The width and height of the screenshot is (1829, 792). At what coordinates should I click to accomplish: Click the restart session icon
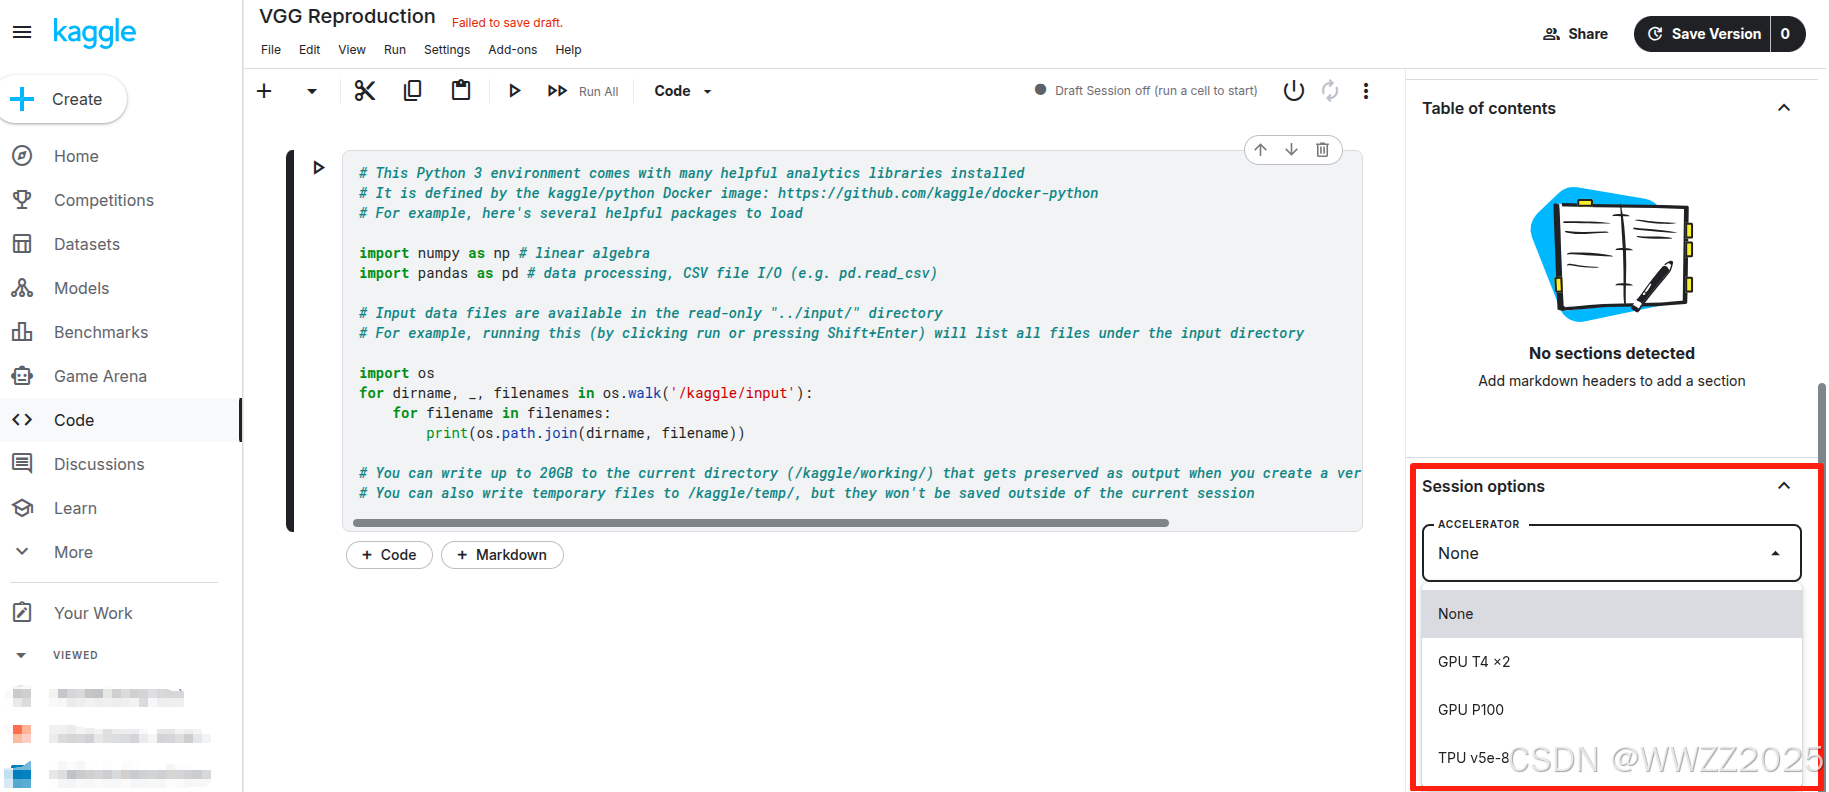1330,91
